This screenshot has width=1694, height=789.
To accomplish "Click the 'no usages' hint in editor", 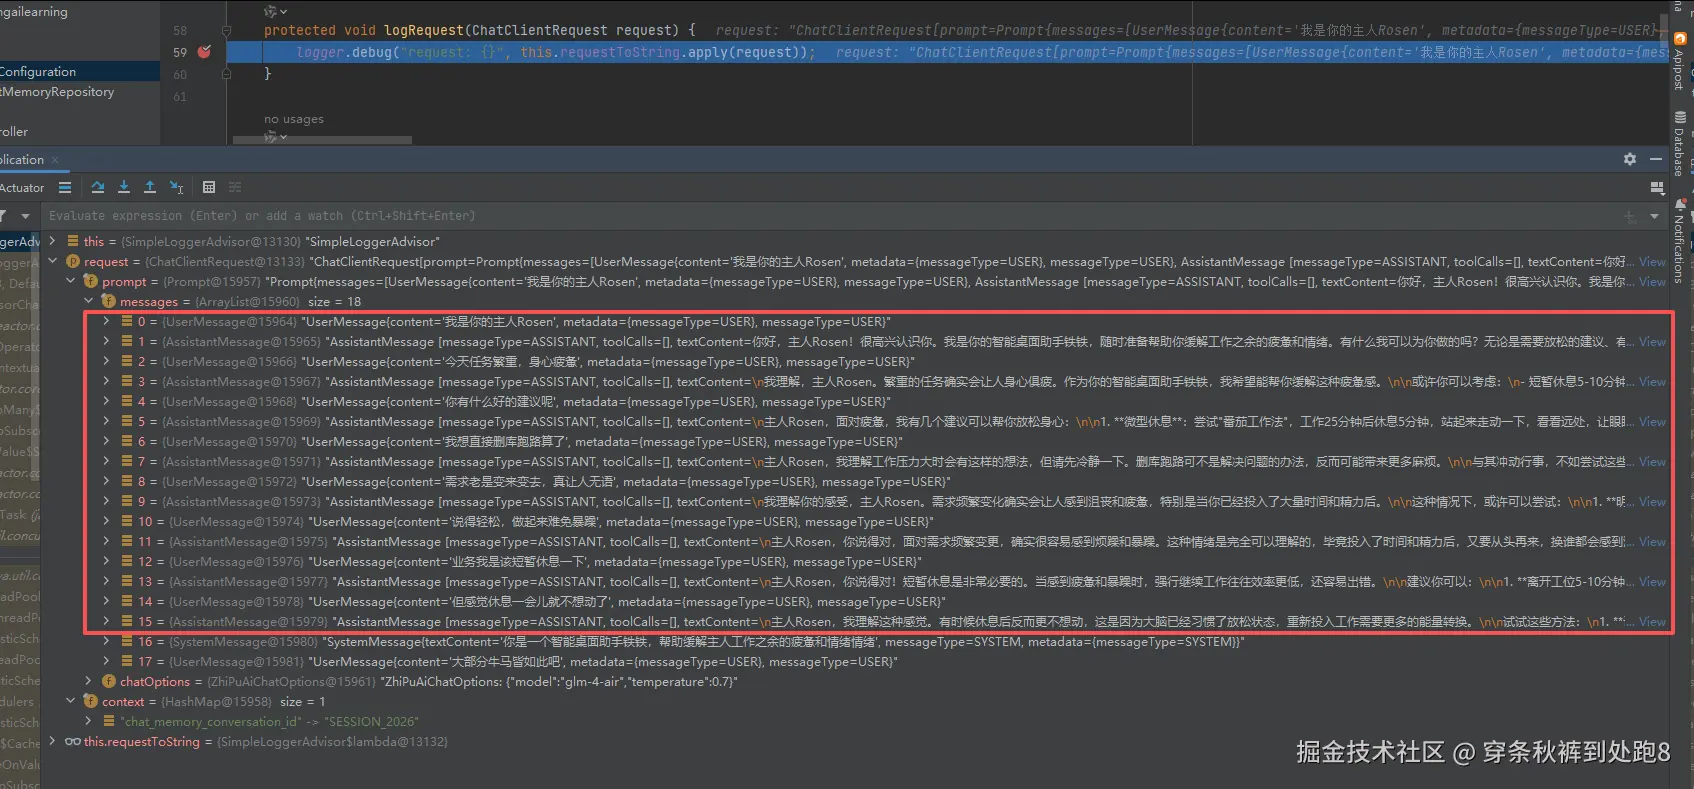I will 294,119.
